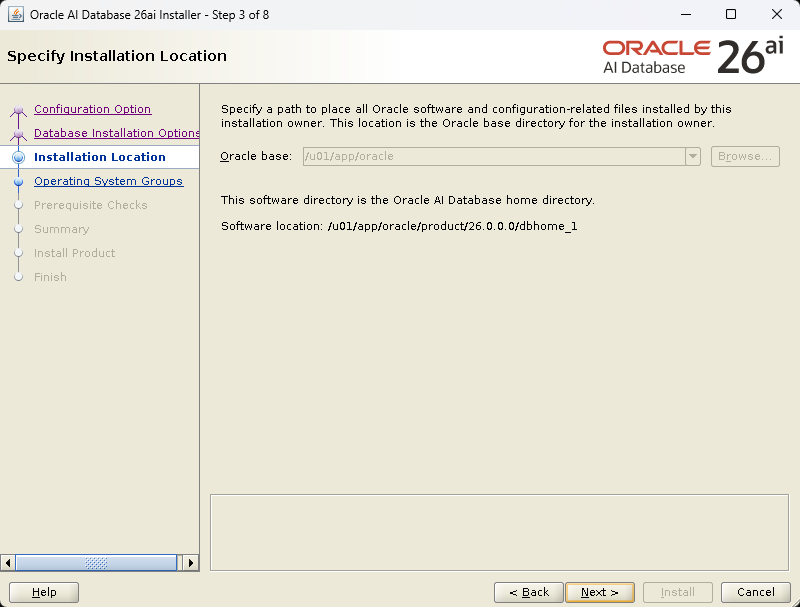
Task: Close the installer window
Action: 777,14
